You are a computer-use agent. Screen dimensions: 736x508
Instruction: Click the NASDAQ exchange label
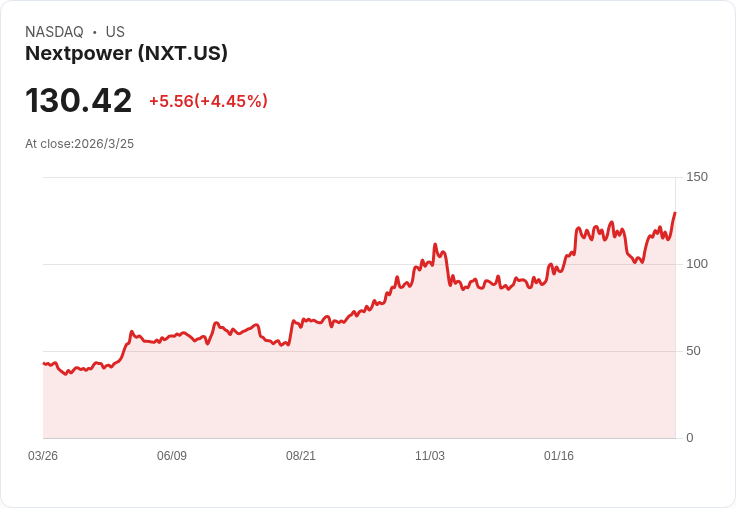pyautogui.click(x=54, y=32)
